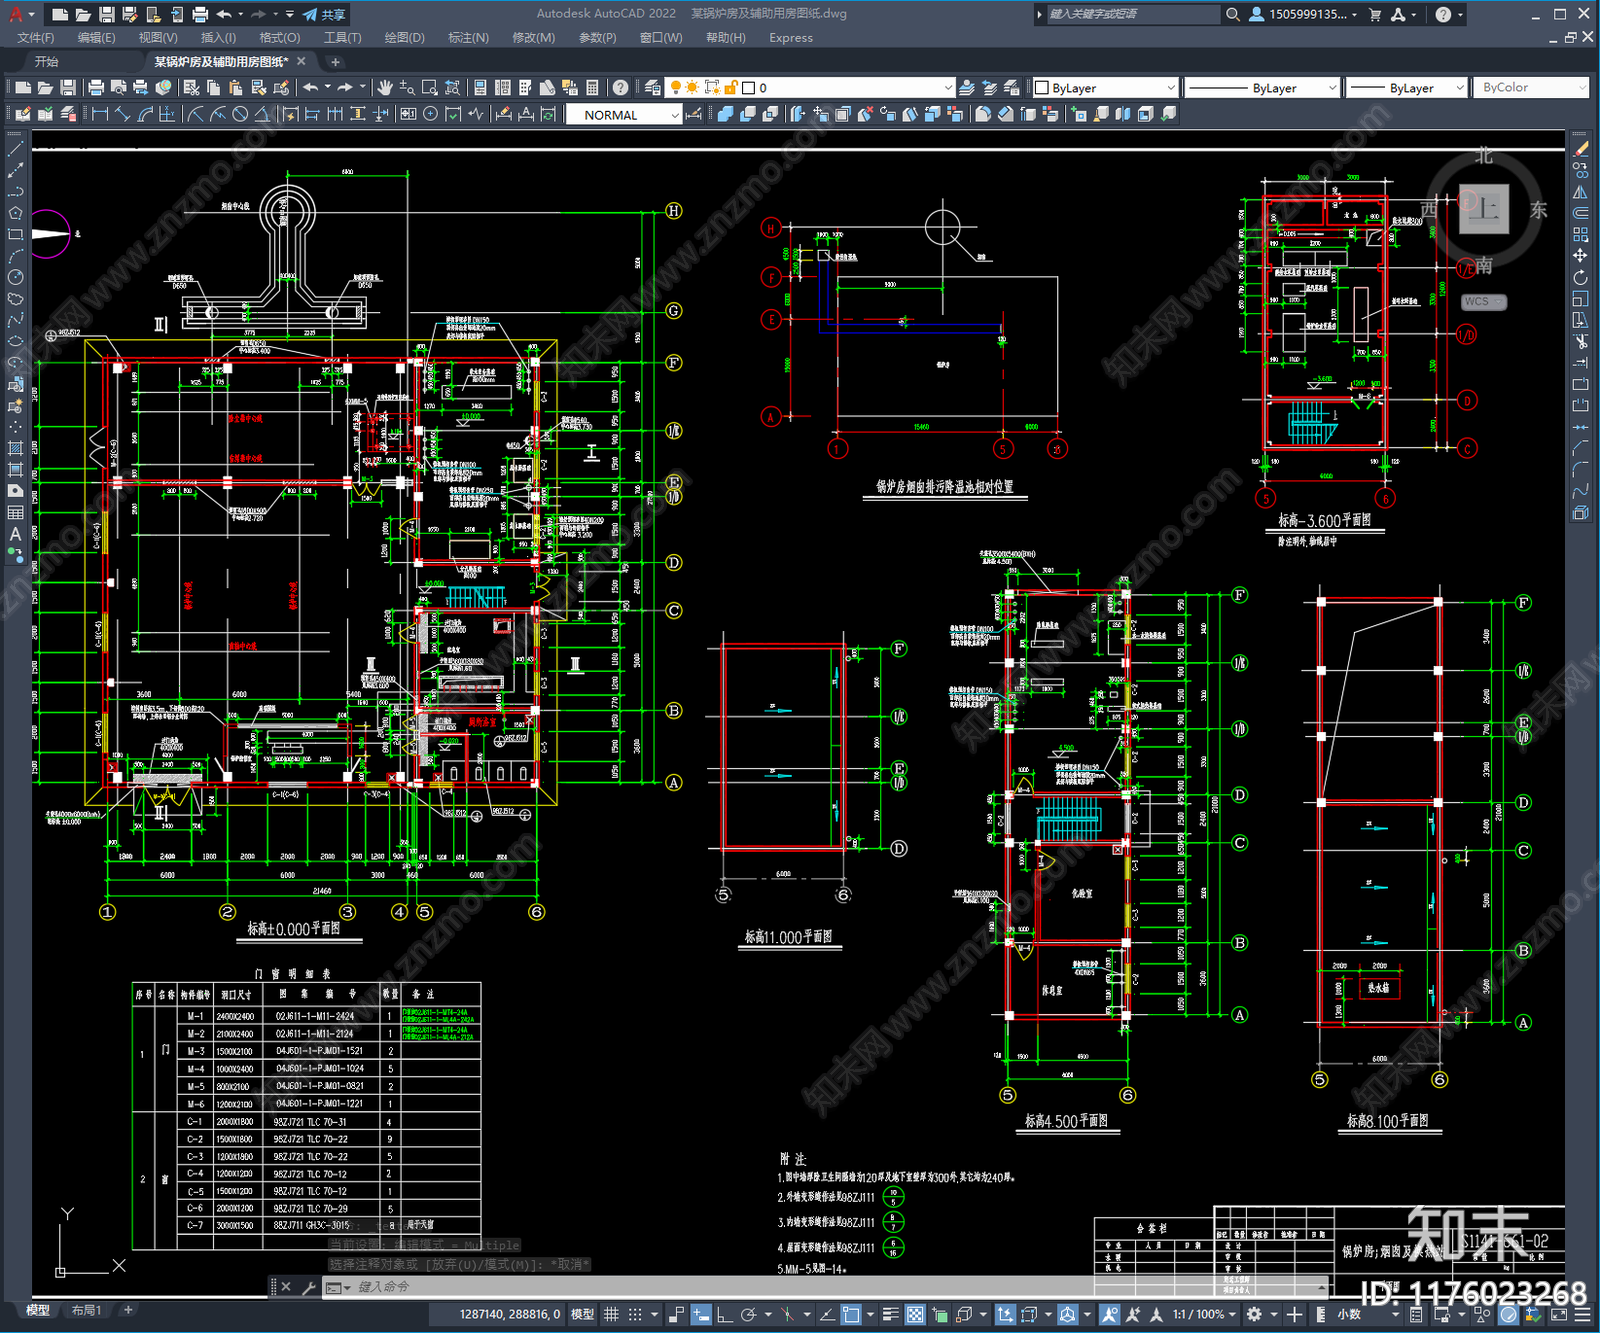
Task: Open the Layer Properties Manager icon
Action: (653, 88)
